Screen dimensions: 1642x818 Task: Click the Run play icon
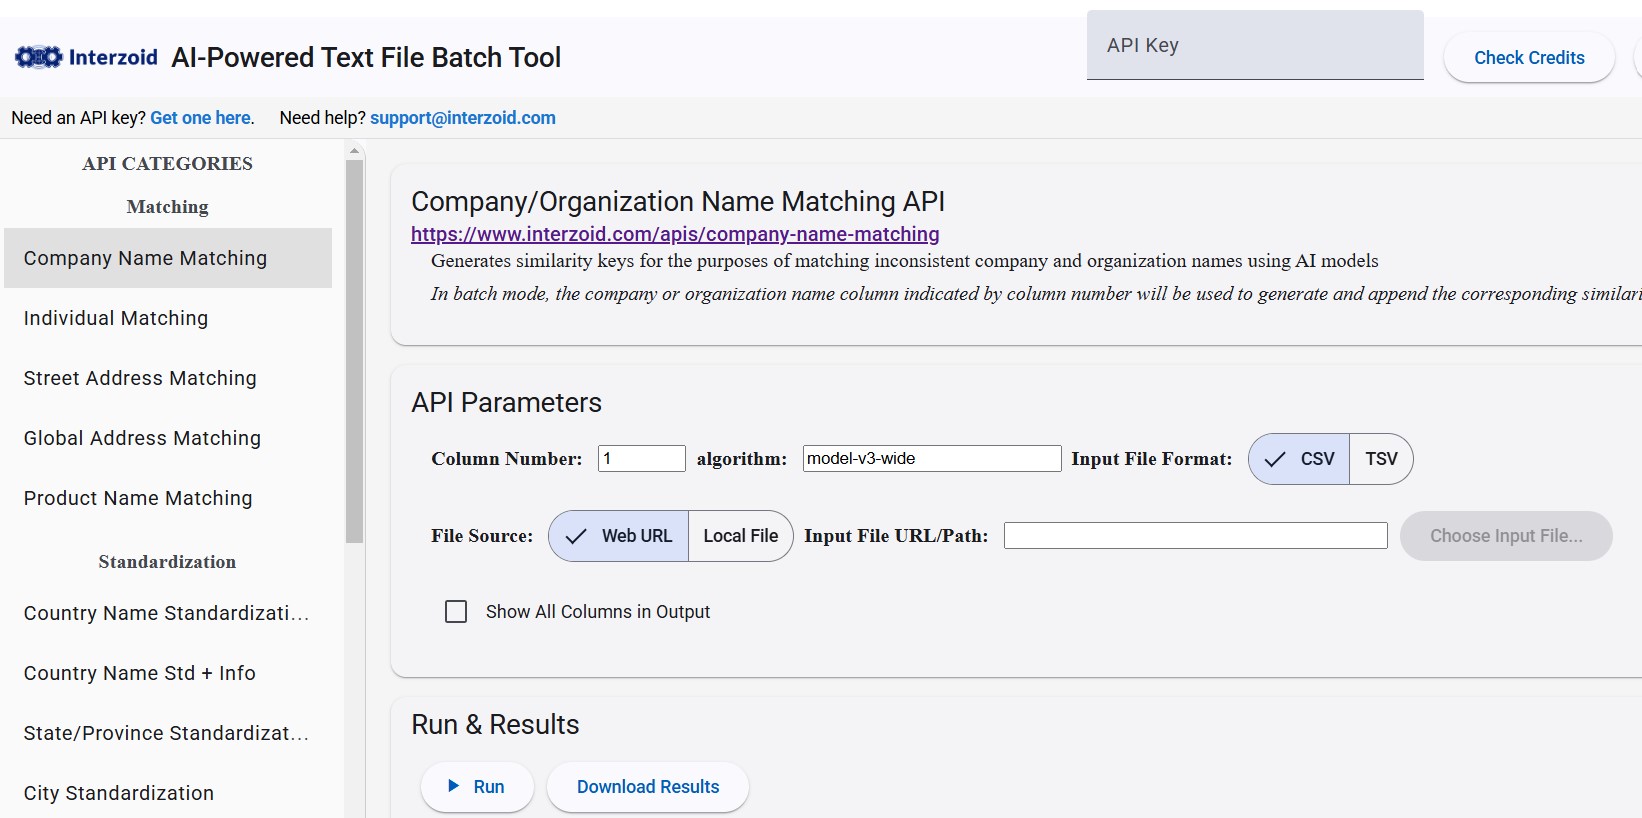[453, 786]
